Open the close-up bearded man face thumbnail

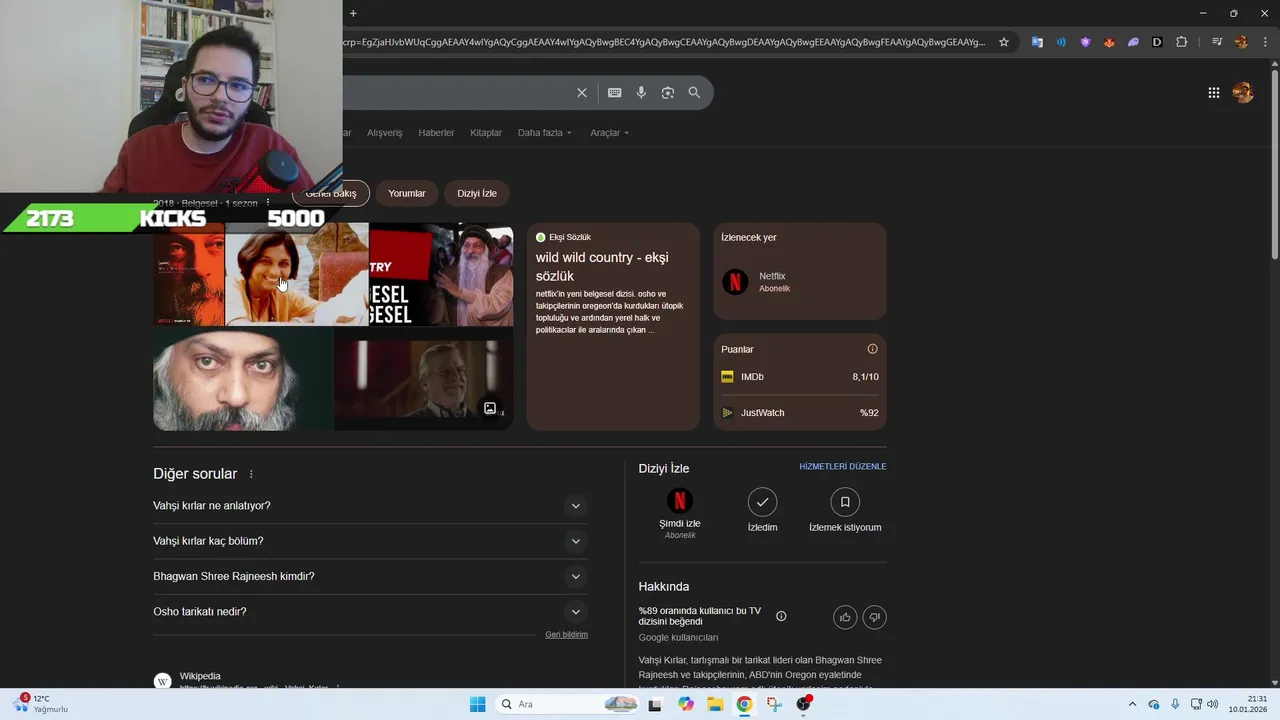[x=242, y=381]
